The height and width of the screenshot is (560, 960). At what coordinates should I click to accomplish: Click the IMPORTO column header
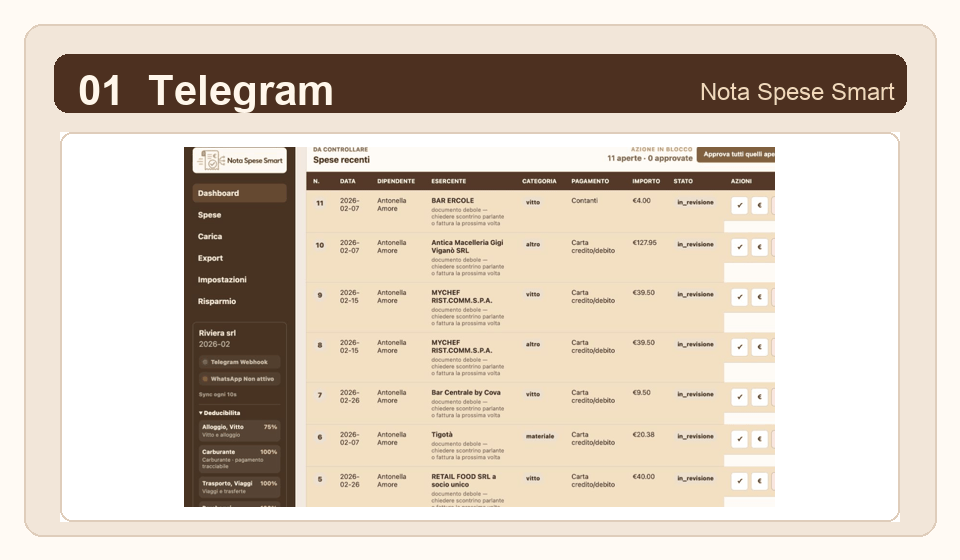pos(647,181)
